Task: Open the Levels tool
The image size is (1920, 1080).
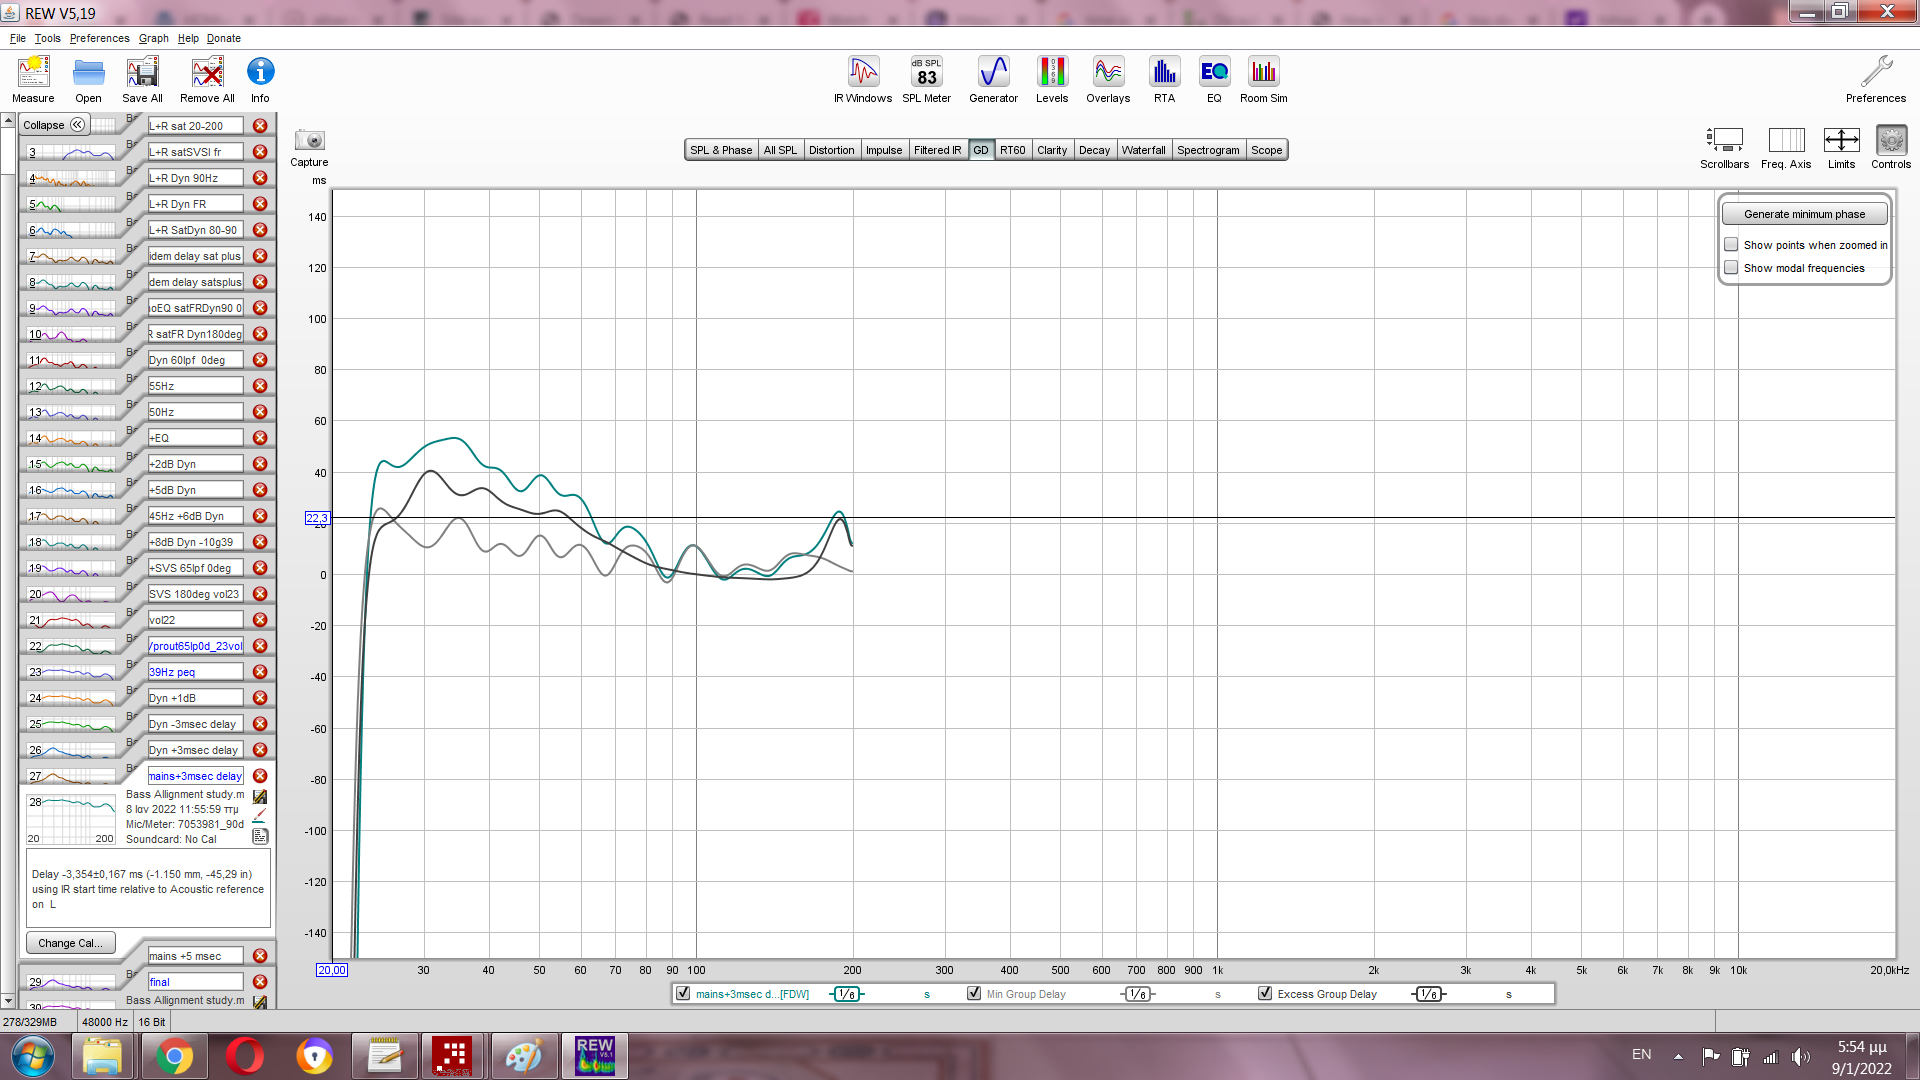Action: (1052, 79)
